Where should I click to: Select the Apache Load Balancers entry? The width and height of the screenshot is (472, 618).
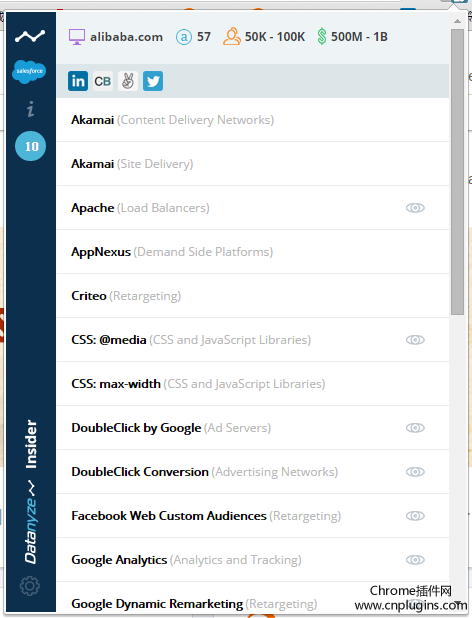coord(253,208)
